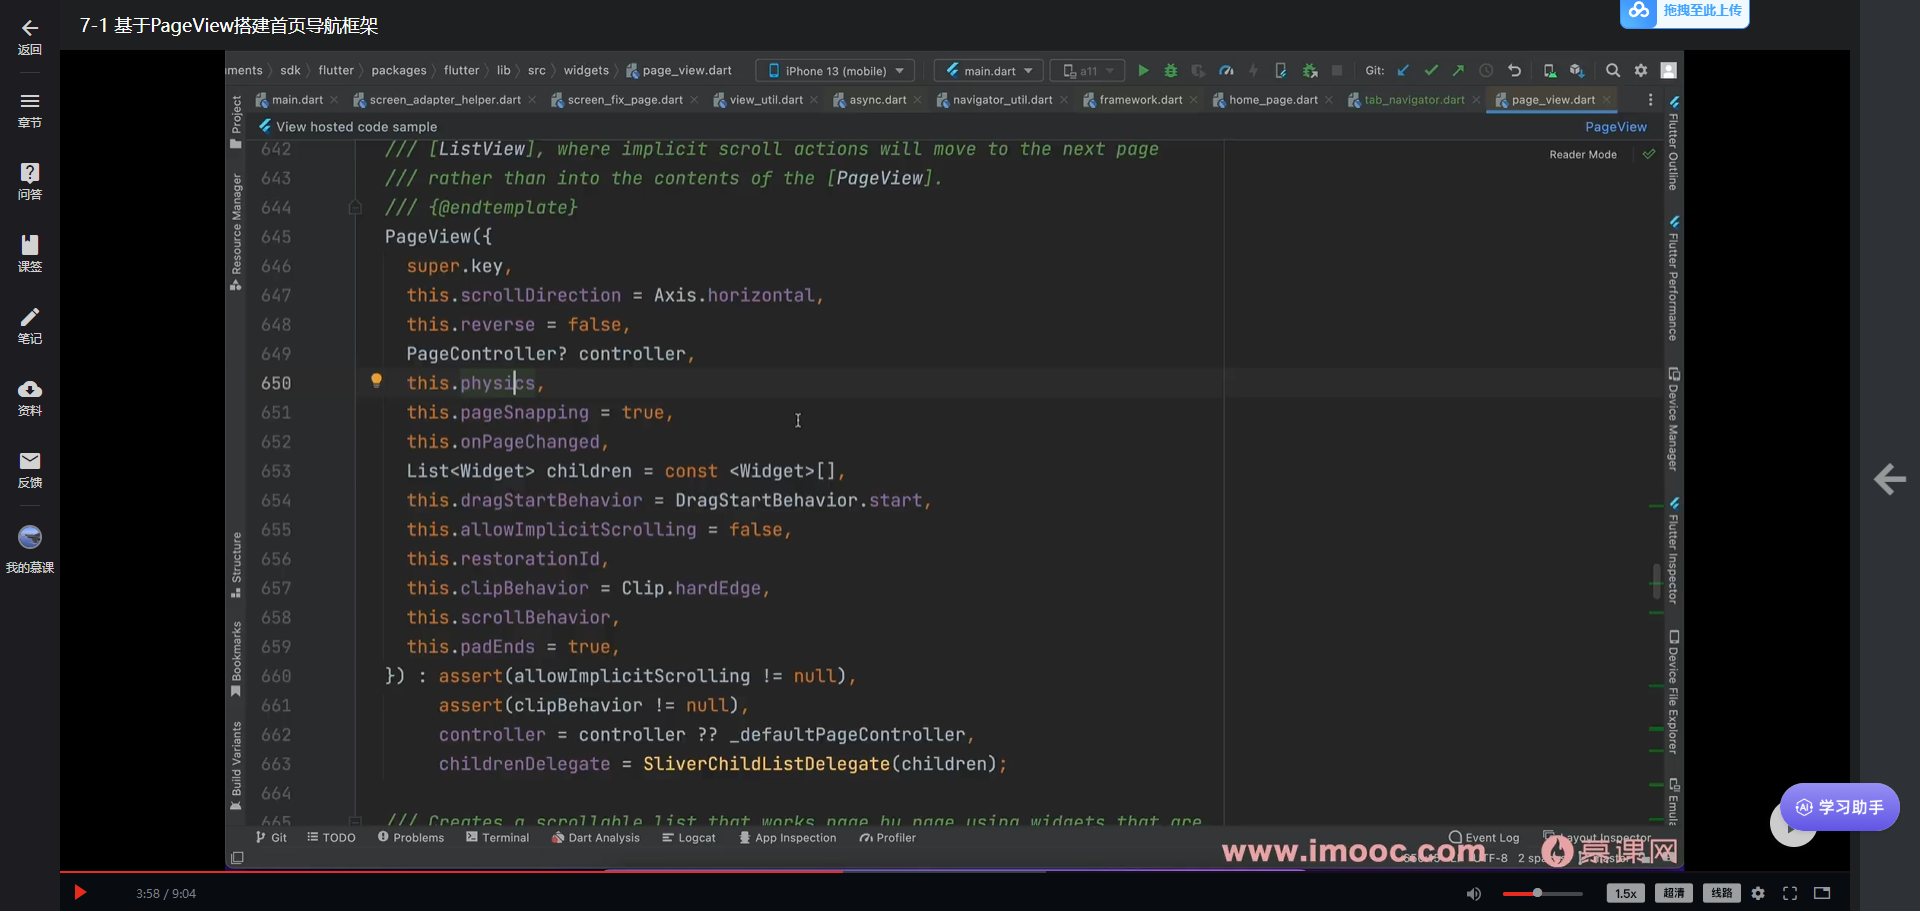Switch to screen_adapter_helper.dart tab
Image resolution: width=1920 pixels, height=911 pixels.
(x=445, y=100)
